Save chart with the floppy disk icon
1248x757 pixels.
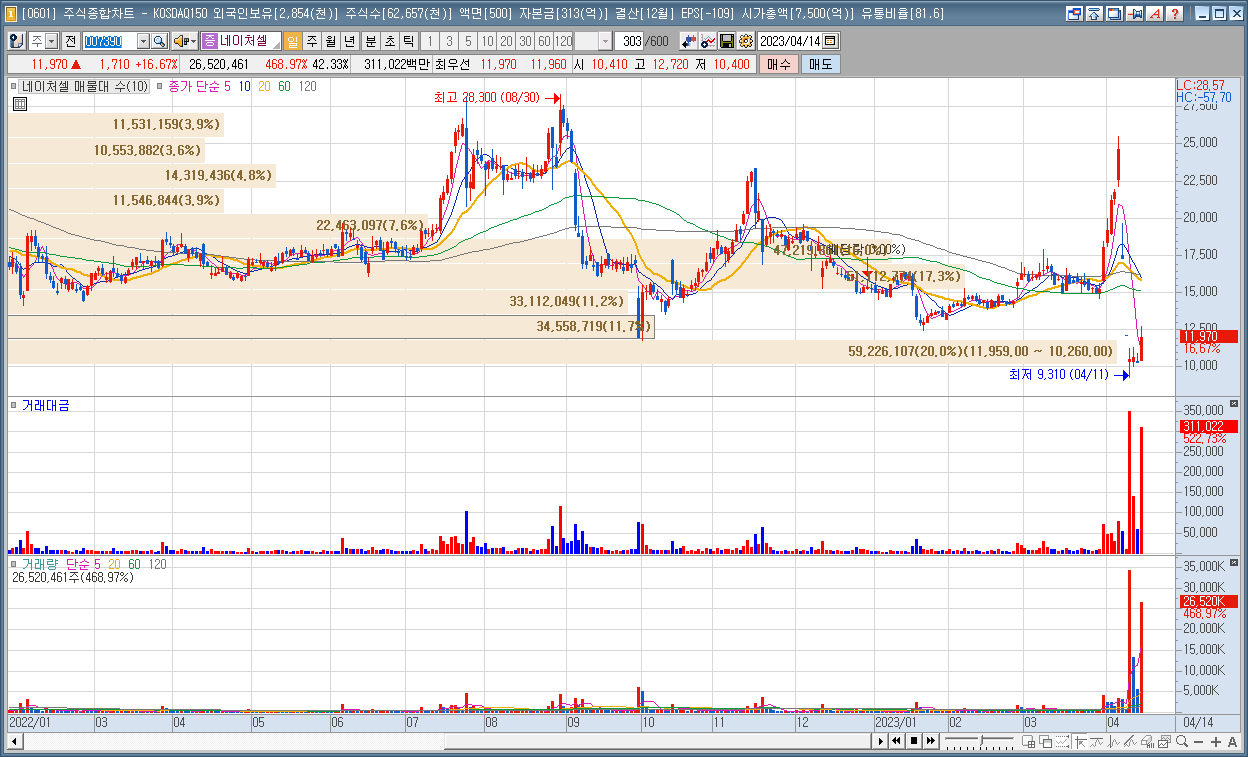[727, 41]
